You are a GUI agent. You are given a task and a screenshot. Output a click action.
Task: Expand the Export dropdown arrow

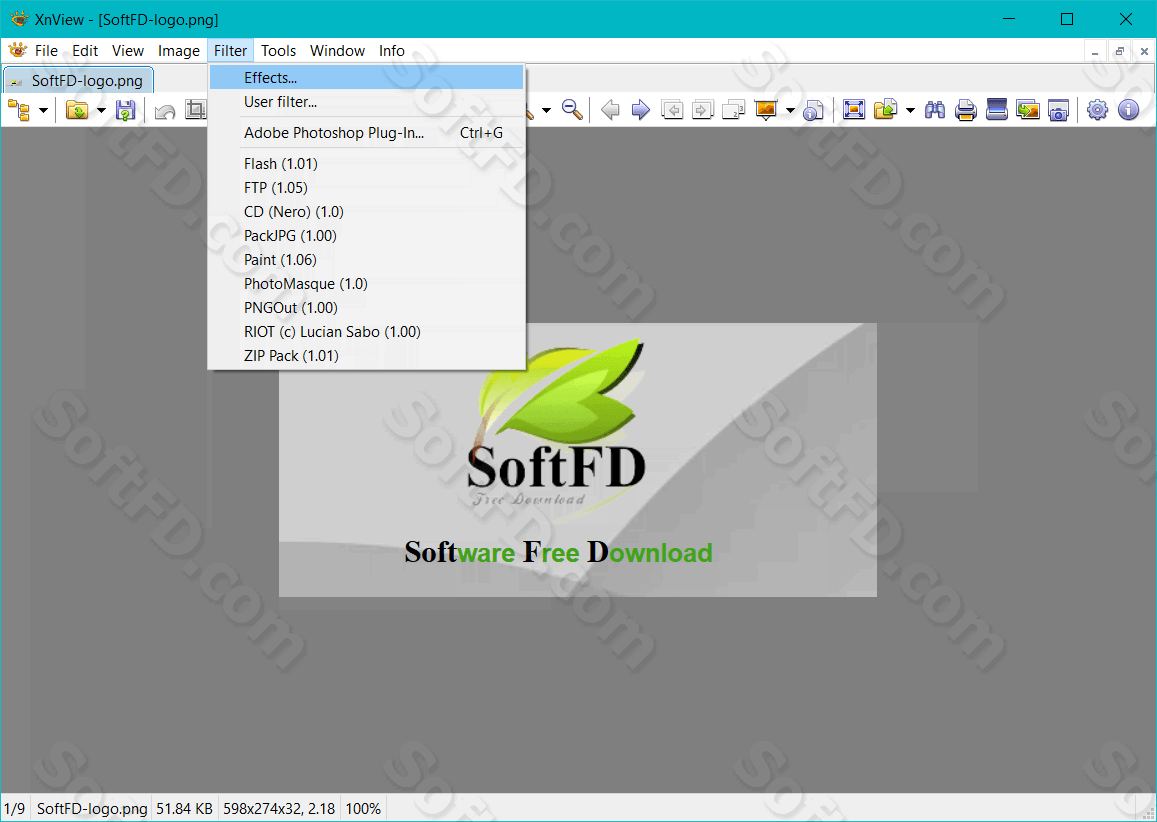(910, 111)
